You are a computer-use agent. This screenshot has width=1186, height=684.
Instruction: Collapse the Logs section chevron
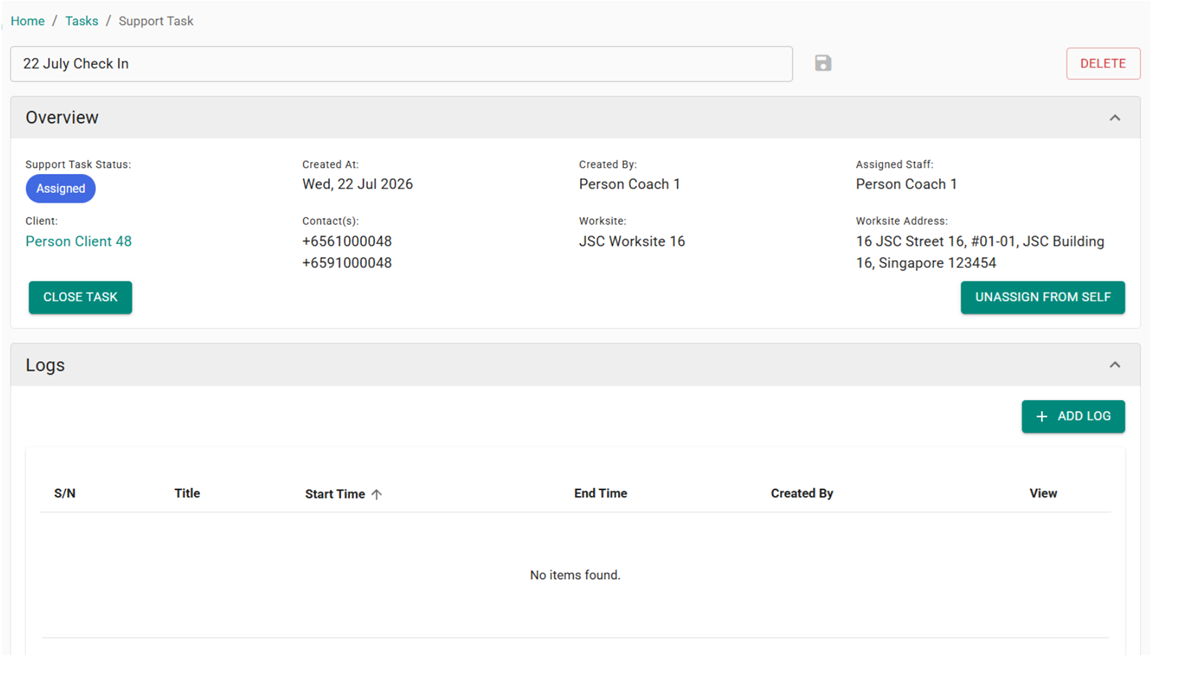click(1115, 365)
